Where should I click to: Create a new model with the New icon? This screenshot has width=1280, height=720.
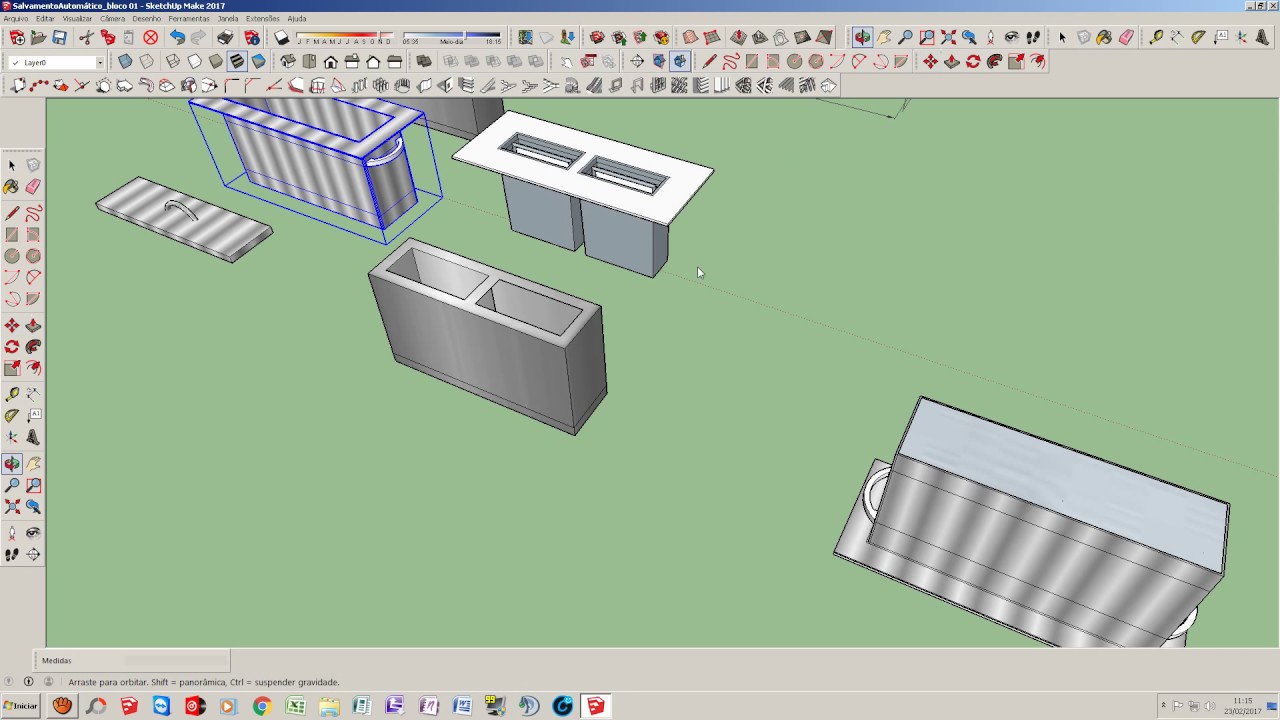click(17, 38)
